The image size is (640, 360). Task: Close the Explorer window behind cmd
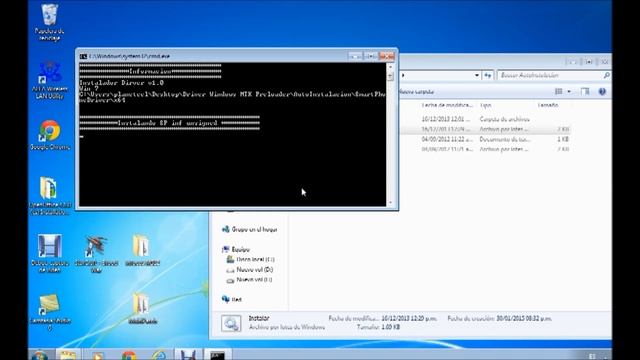[x=604, y=62]
